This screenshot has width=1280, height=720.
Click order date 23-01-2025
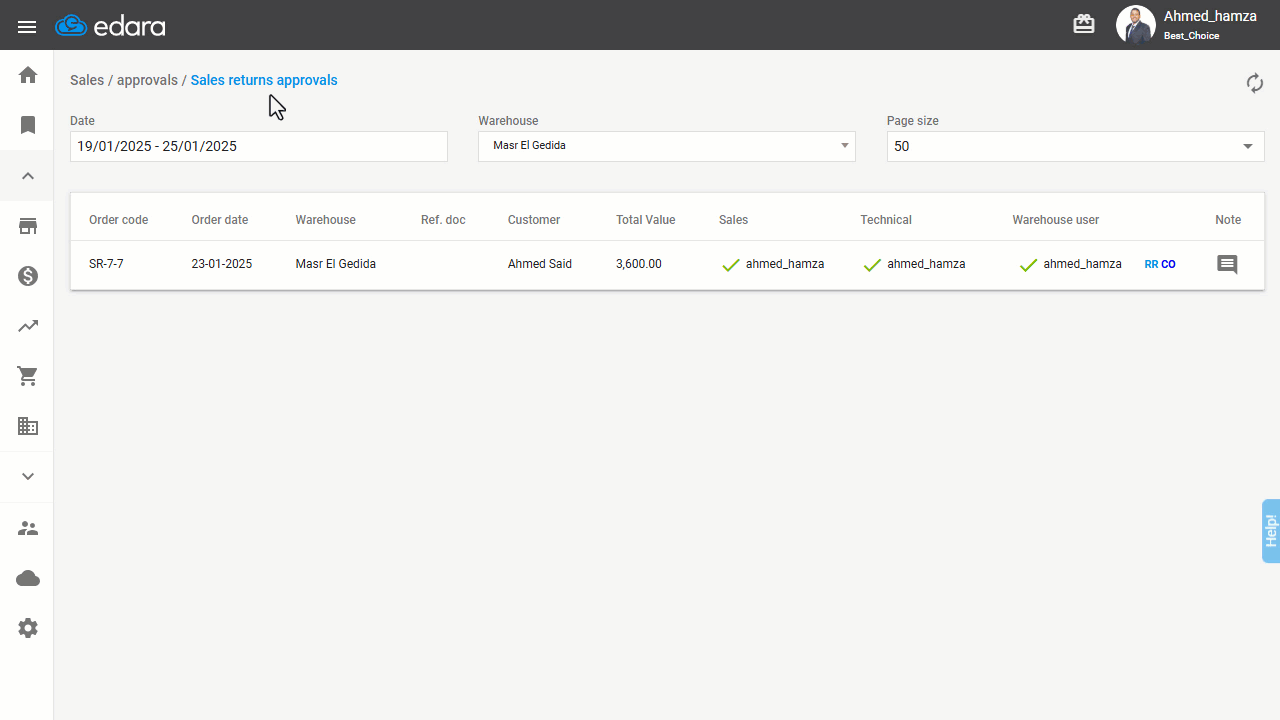click(x=222, y=264)
